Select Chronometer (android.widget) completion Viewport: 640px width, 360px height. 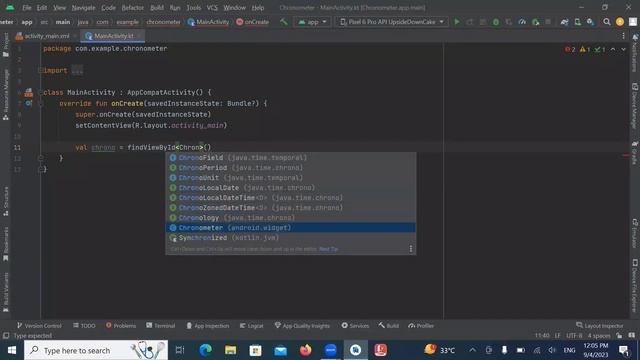291,228
